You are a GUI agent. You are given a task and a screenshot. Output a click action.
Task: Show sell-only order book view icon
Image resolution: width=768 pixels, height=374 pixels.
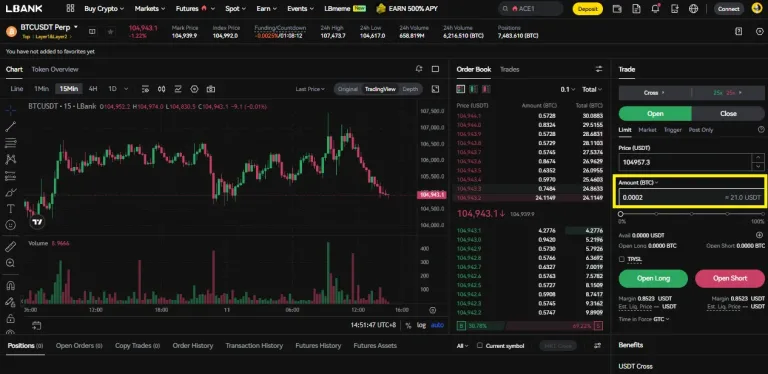(x=486, y=89)
